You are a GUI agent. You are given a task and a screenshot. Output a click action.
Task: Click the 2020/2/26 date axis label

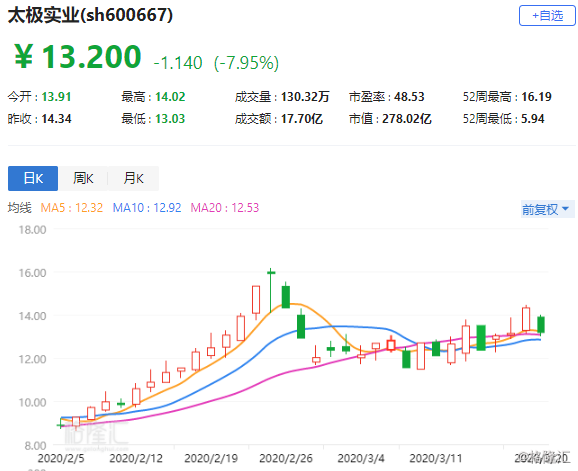[286, 458]
